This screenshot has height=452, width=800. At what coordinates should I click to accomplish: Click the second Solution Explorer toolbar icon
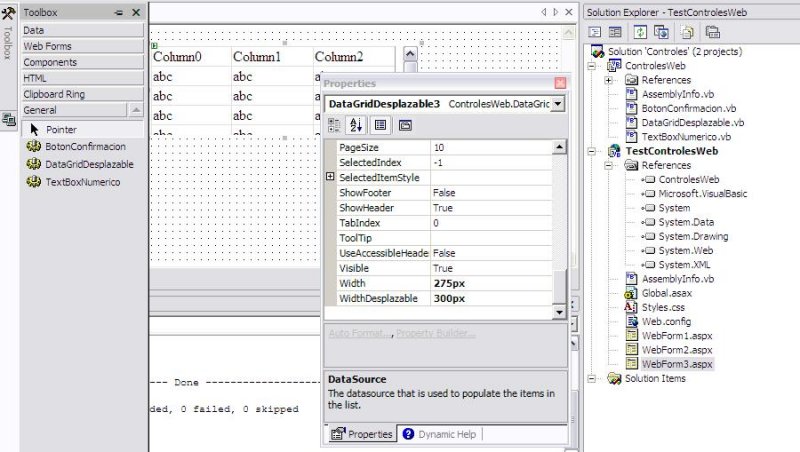(615, 32)
